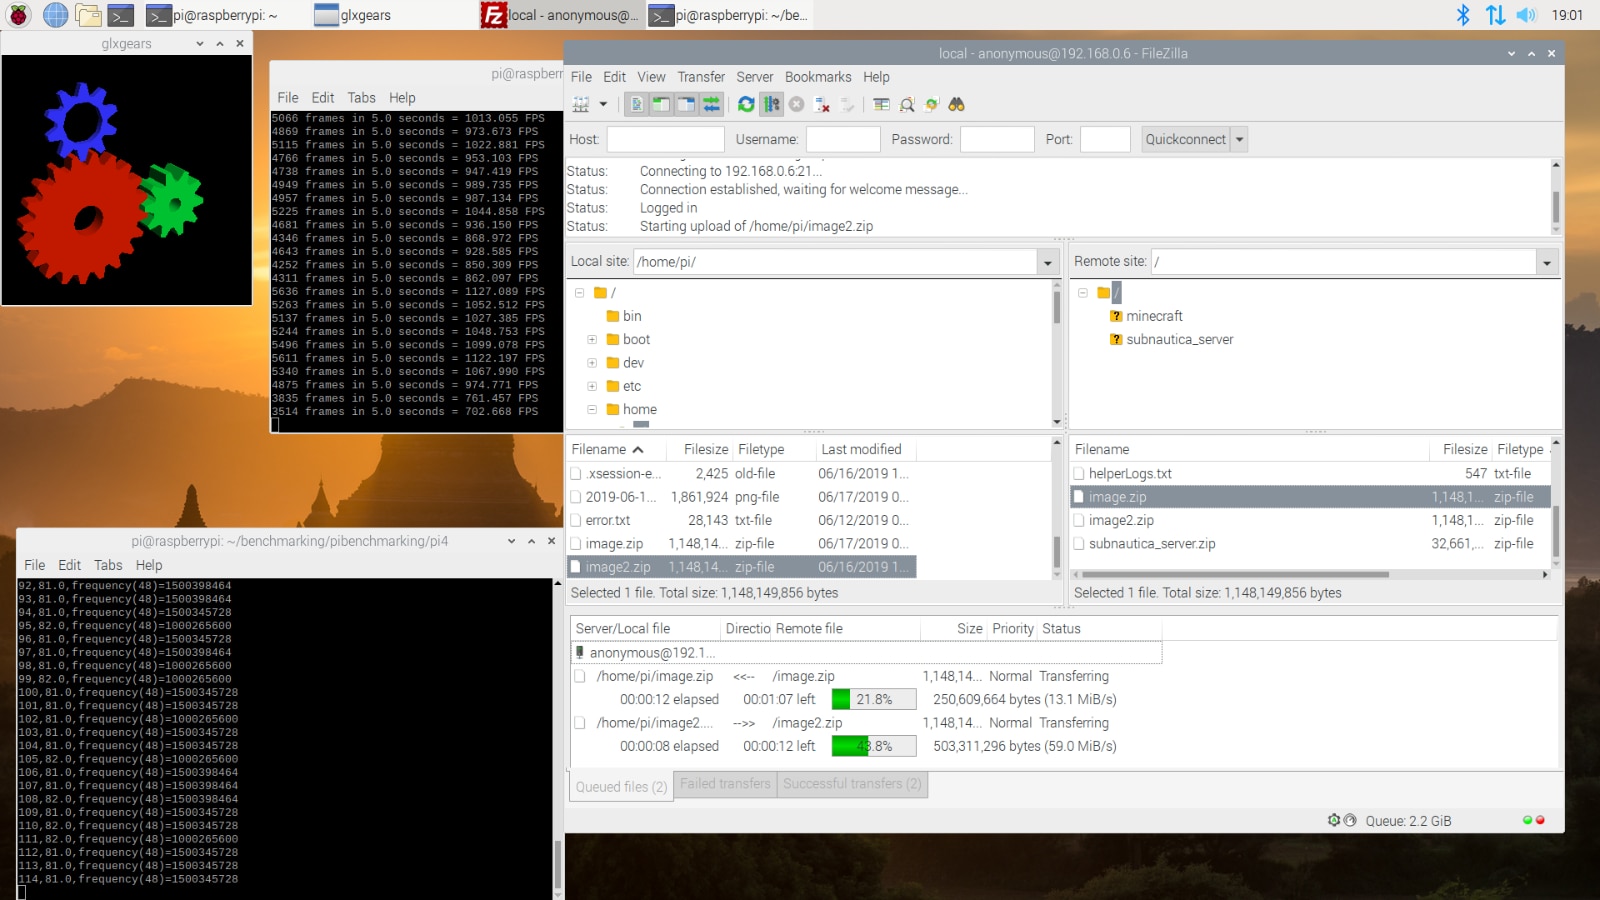Refresh the file and folder lists
This screenshot has height=900, width=1600.
click(x=746, y=104)
